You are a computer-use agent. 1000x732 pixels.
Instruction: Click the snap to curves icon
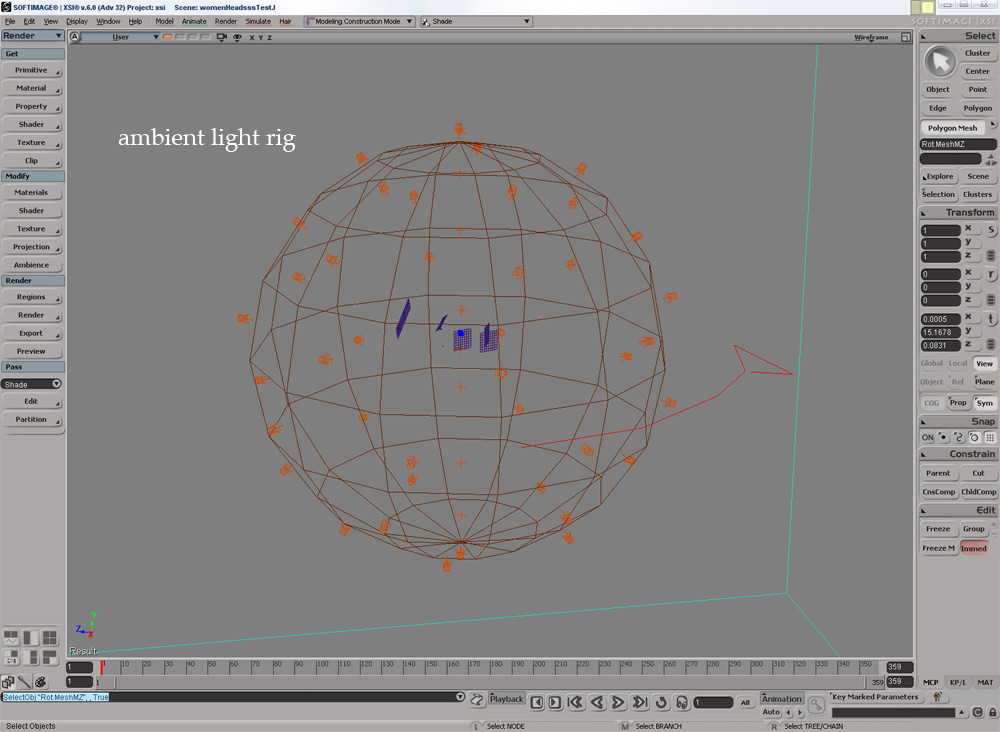tap(959, 437)
